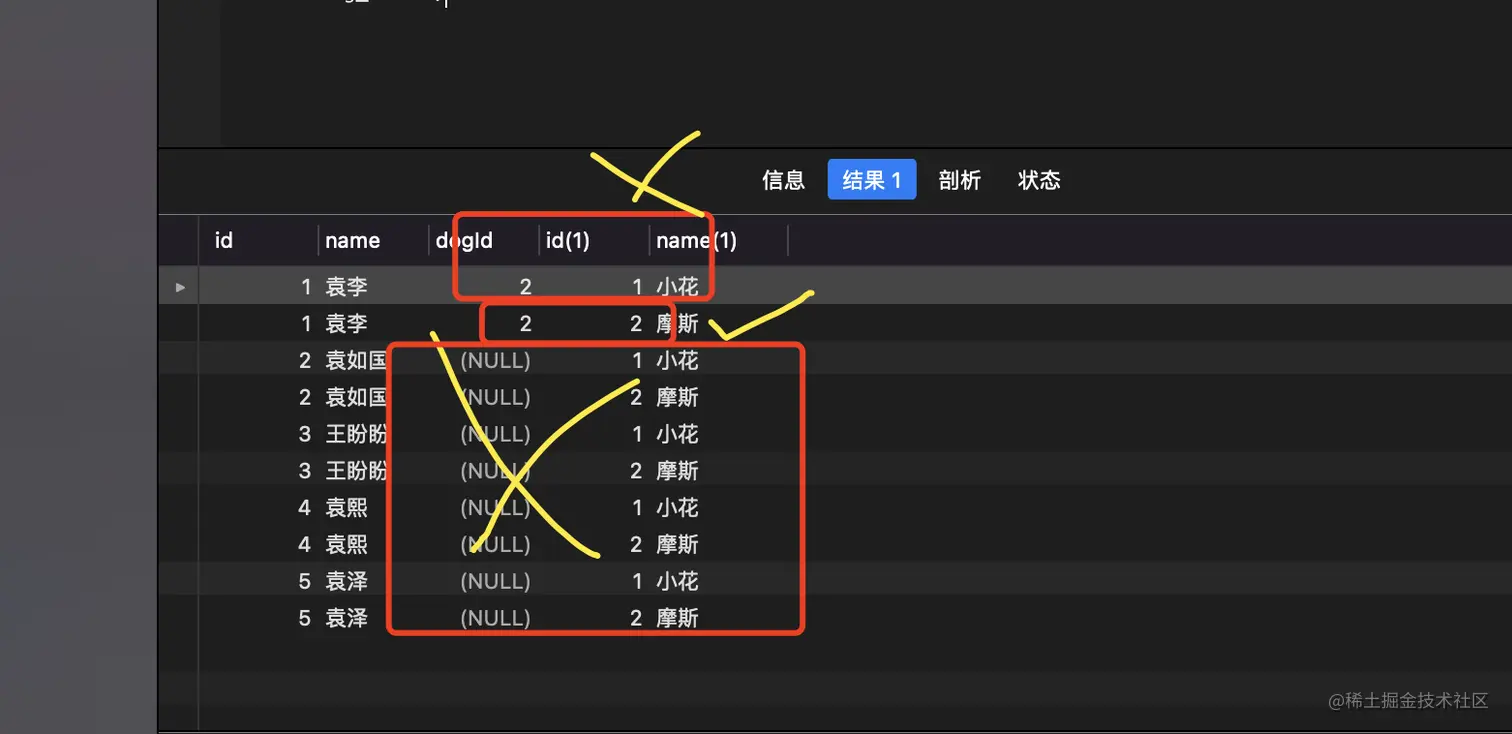The image size is (1512, 734).
Task: Click the id column header
Action: pos(224,241)
